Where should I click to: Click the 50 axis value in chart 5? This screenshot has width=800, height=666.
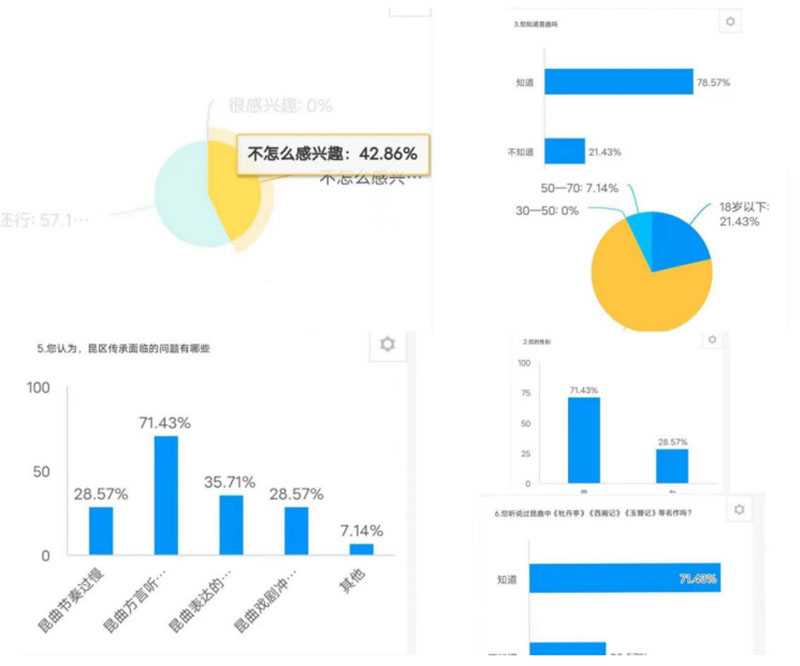click(x=41, y=472)
